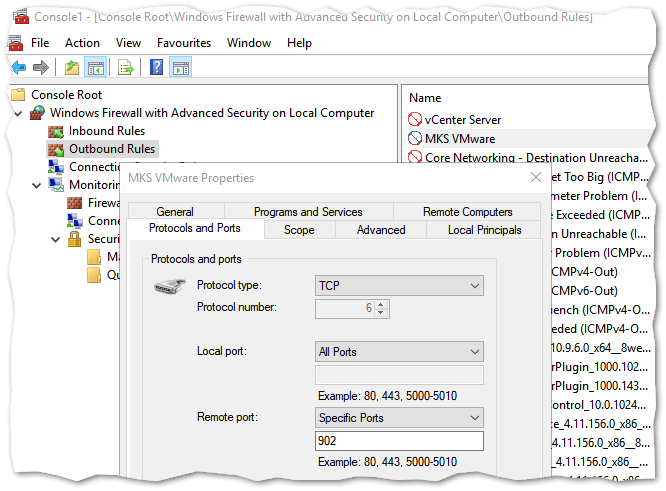The image size is (666, 491).
Task: Open the Window menu
Action: click(x=249, y=43)
